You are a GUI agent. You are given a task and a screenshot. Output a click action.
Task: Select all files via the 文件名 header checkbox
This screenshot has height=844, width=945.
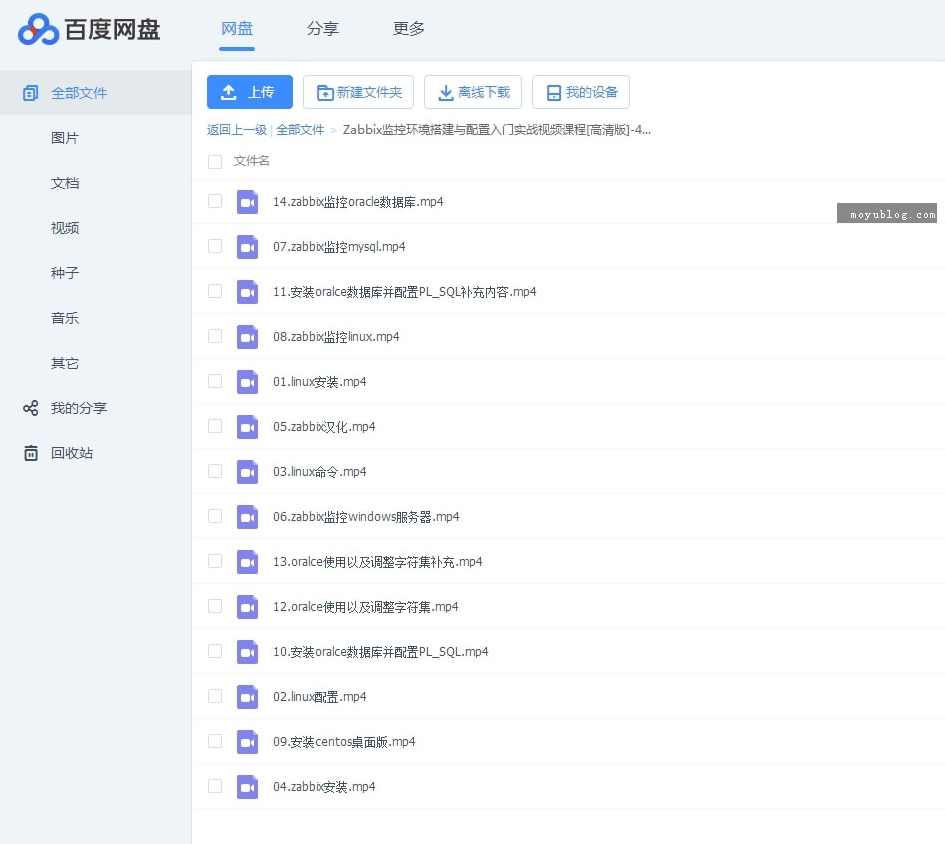(x=214, y=161)
